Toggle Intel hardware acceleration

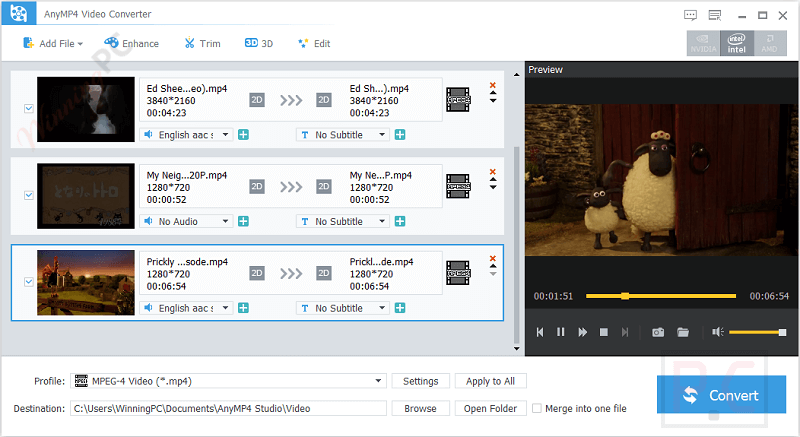(x=736, y=43)
